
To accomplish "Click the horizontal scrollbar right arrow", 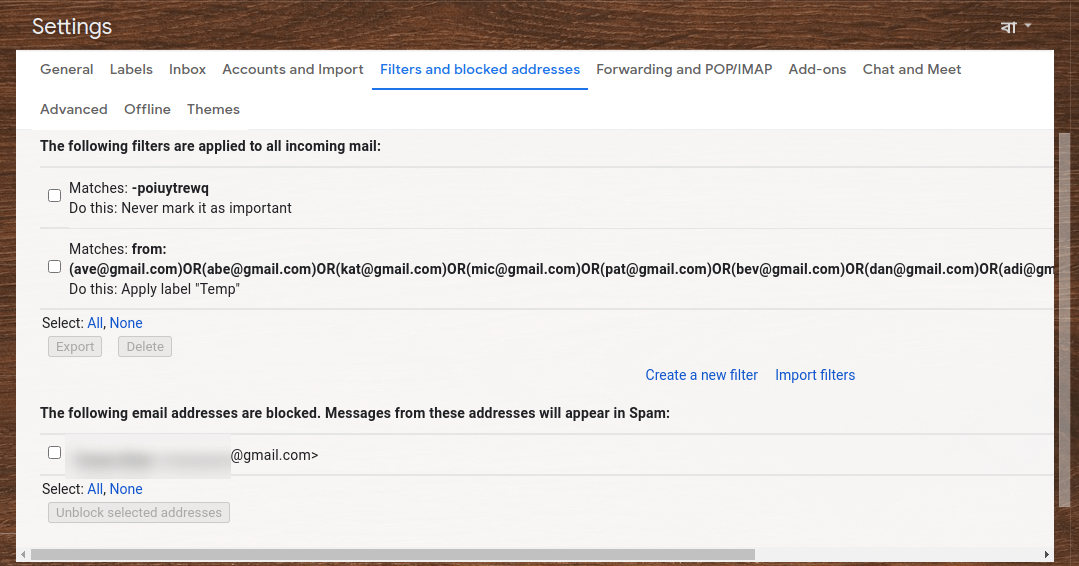I will tap(1047, 554).
